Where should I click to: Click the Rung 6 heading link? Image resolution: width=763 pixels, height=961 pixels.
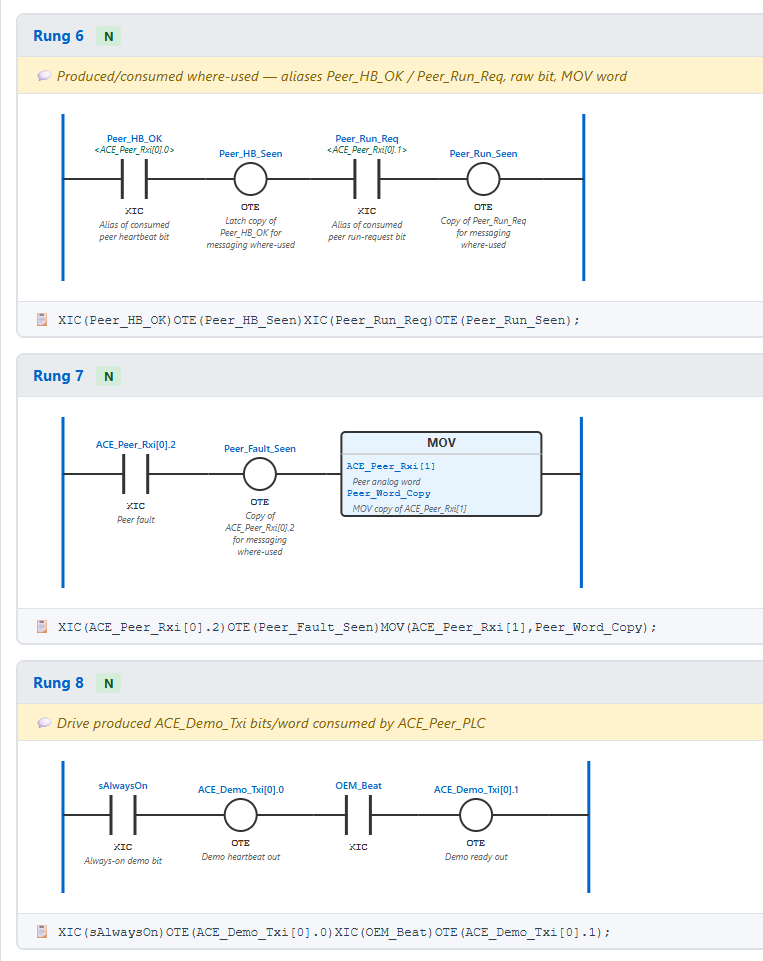tap(58, 36)
